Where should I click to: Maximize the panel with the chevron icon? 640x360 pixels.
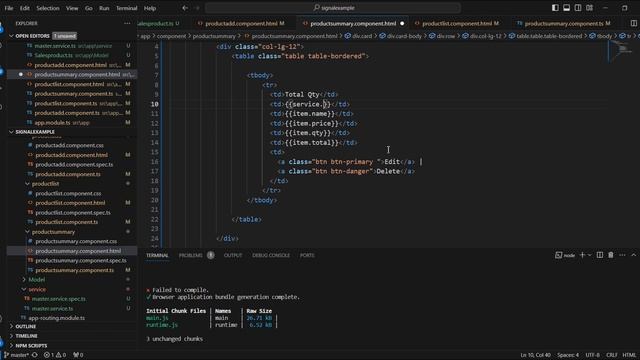[x=633, y=255]
